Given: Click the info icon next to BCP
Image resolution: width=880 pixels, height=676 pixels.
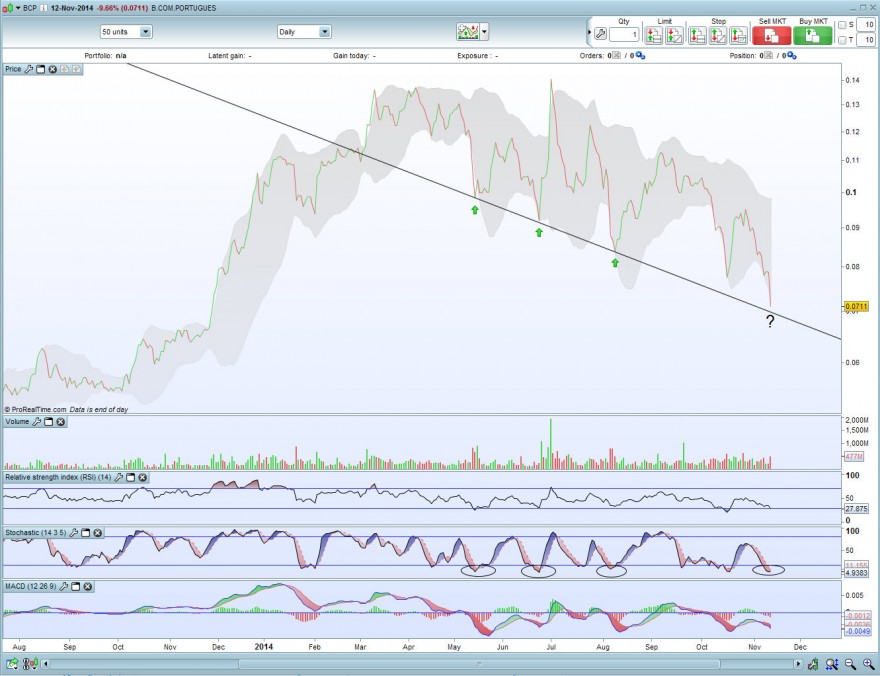Looking at the screenshot, I should click(x=43, y=8).
